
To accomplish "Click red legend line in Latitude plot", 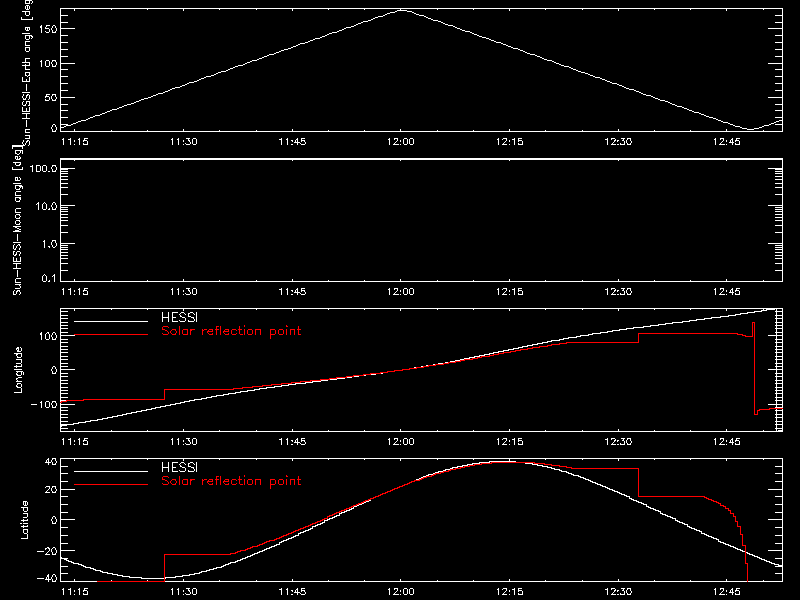I will click(111, 485).
